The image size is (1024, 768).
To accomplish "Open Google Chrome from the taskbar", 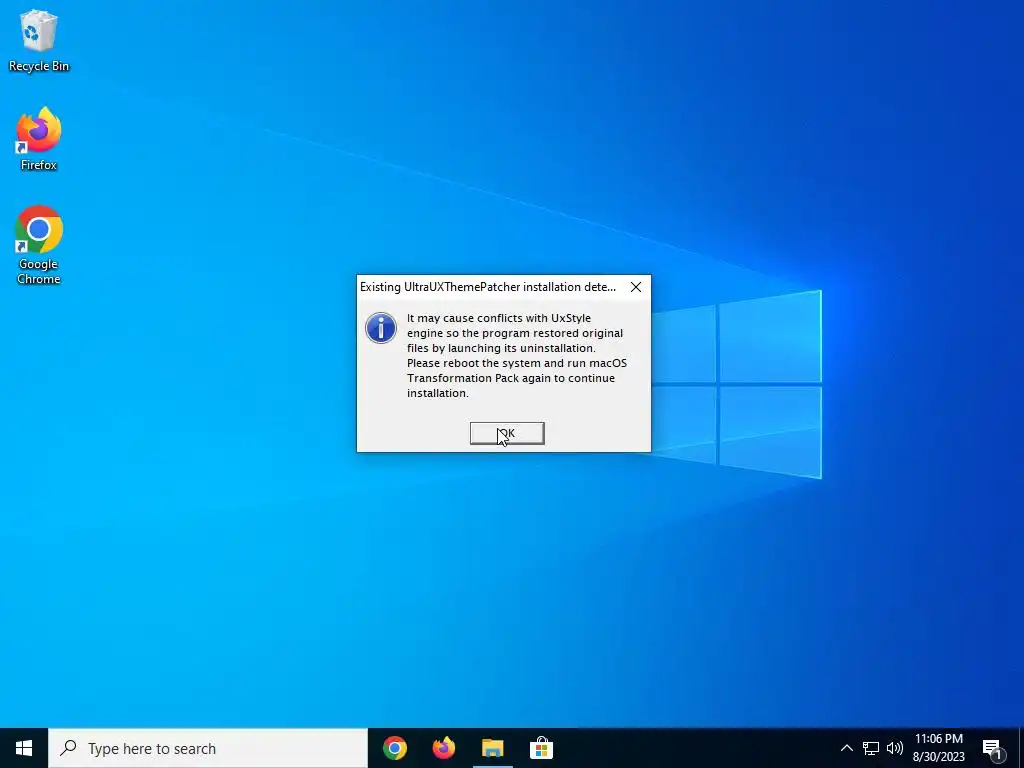I will click(394, 748).
